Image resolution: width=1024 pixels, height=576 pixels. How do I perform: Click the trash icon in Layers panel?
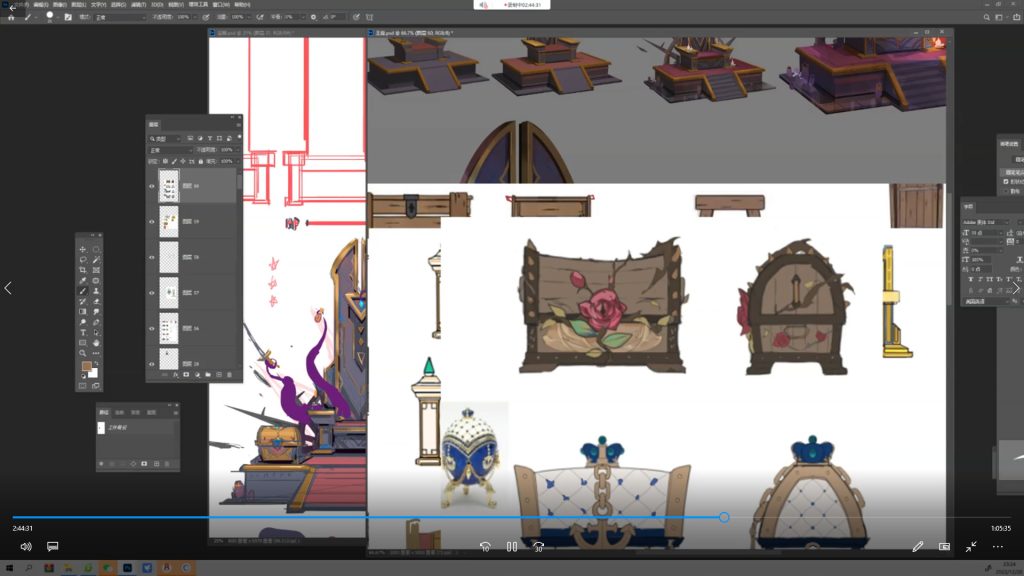229,374
